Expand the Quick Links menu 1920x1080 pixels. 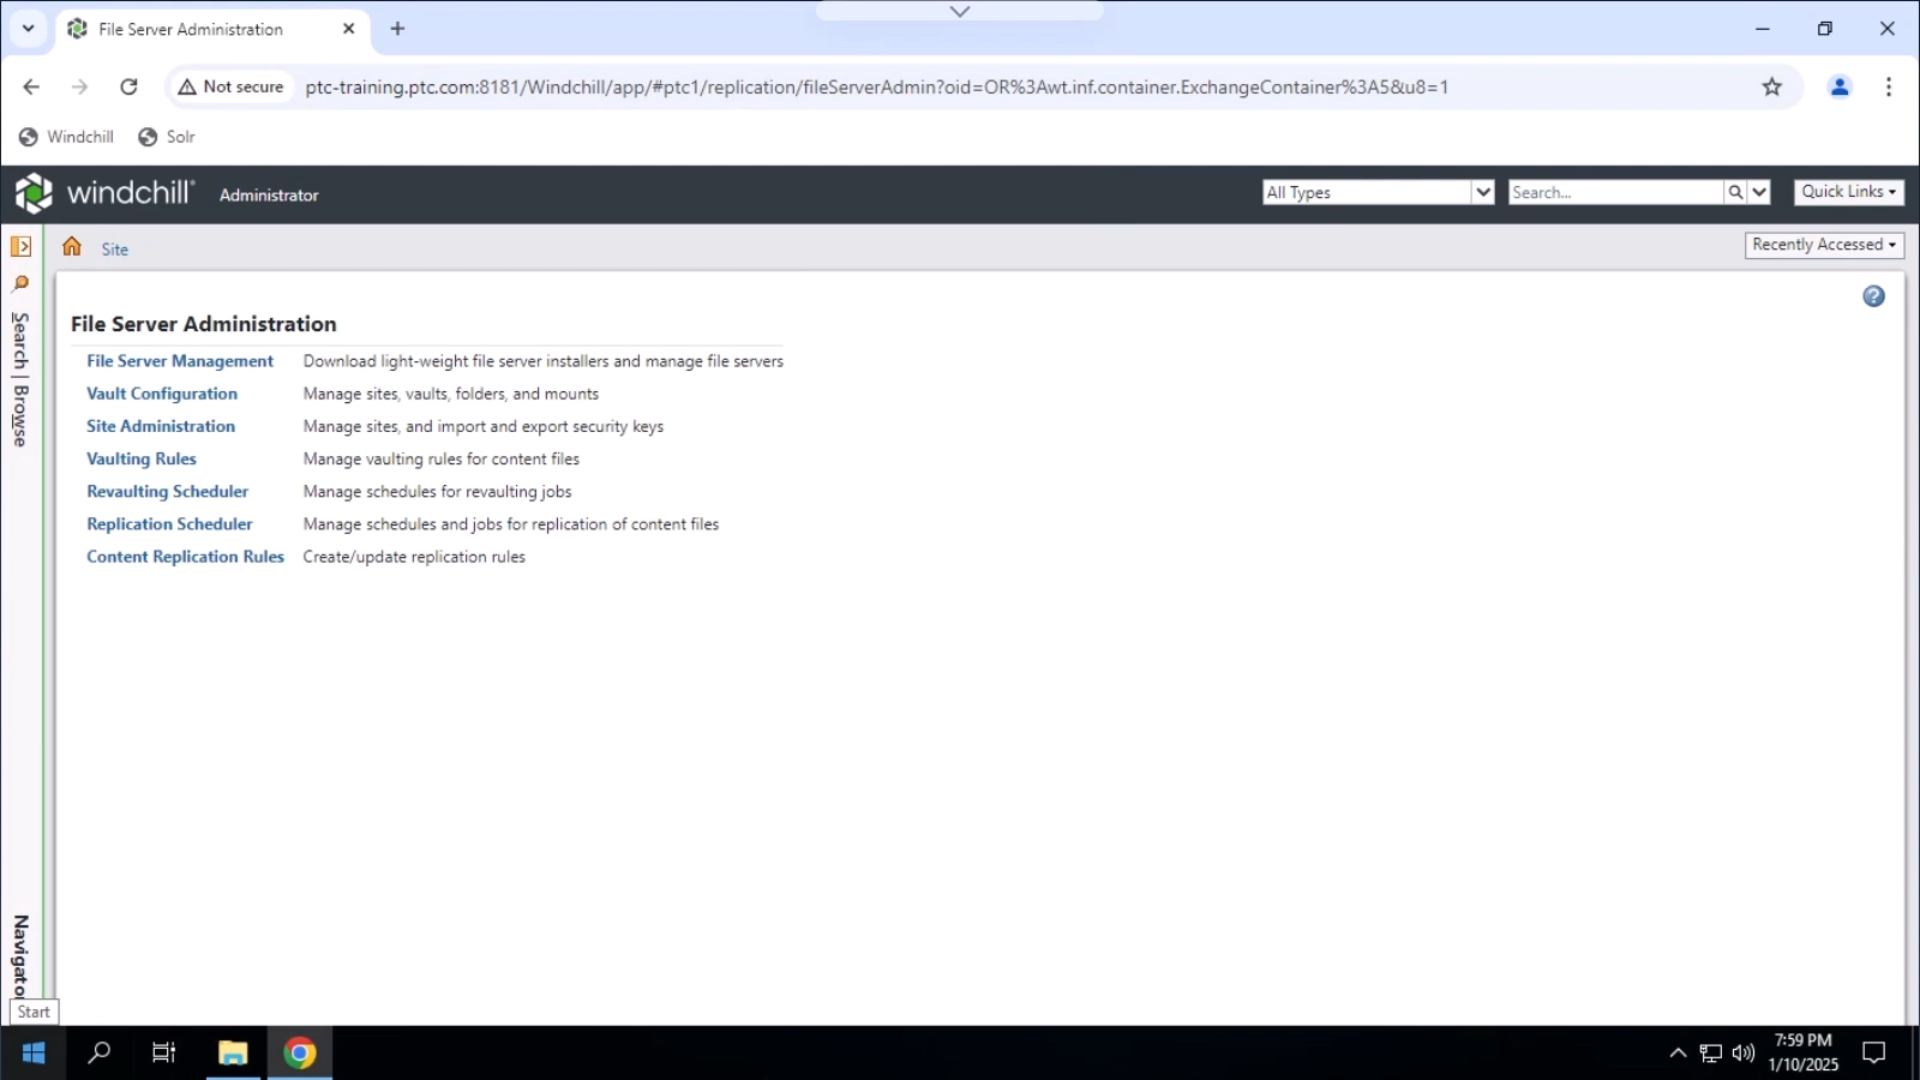pyautogui.click(x=1848, y=192)
